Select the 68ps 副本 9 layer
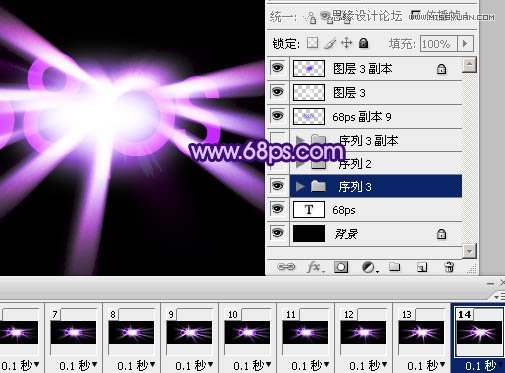 [x=376, y=116]
